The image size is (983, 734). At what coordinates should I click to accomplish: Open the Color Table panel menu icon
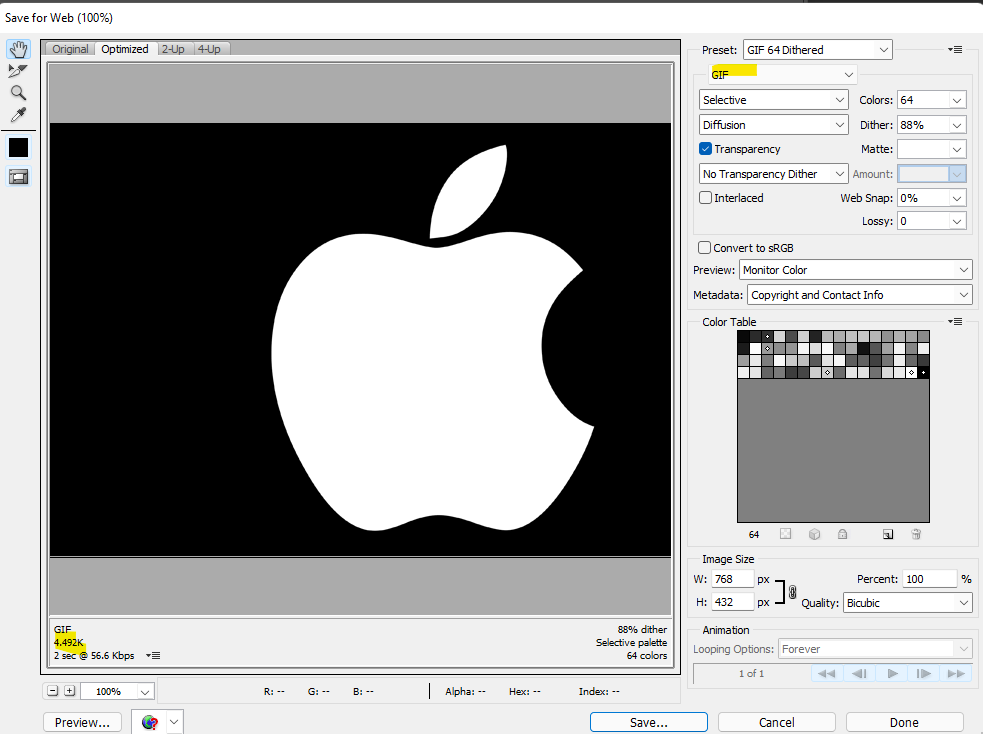click(x=955, y=322)
